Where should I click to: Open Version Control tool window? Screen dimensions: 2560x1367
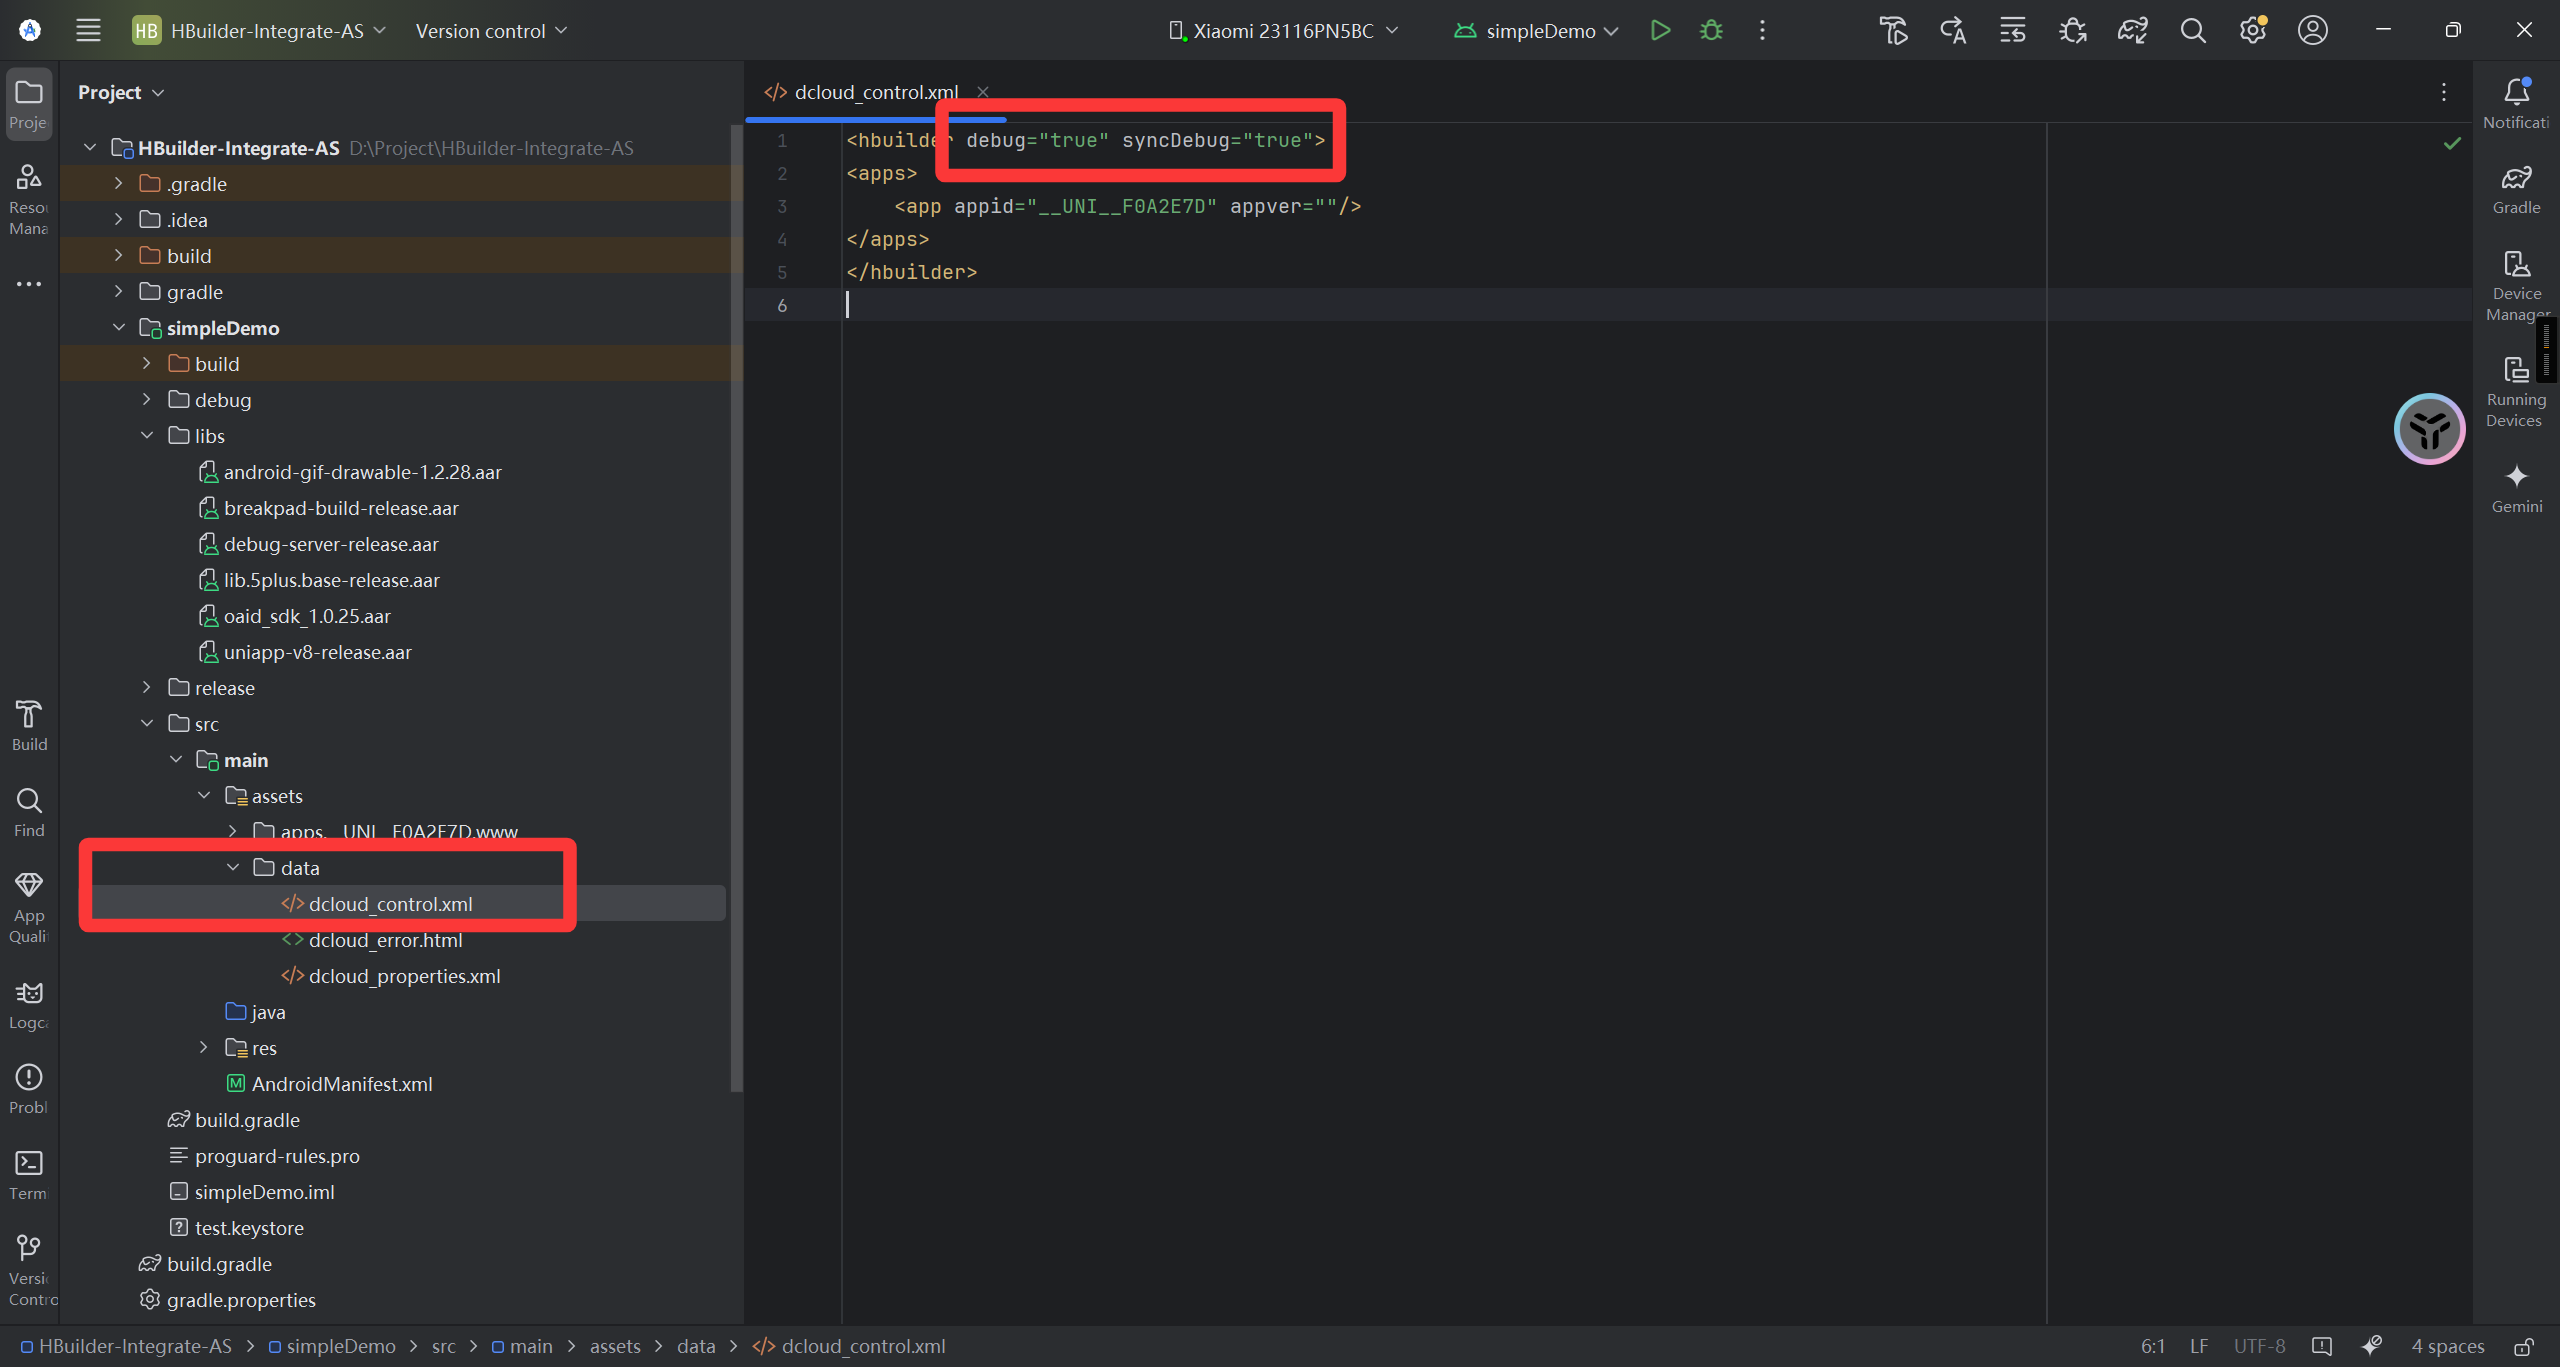click(29, 1270)
